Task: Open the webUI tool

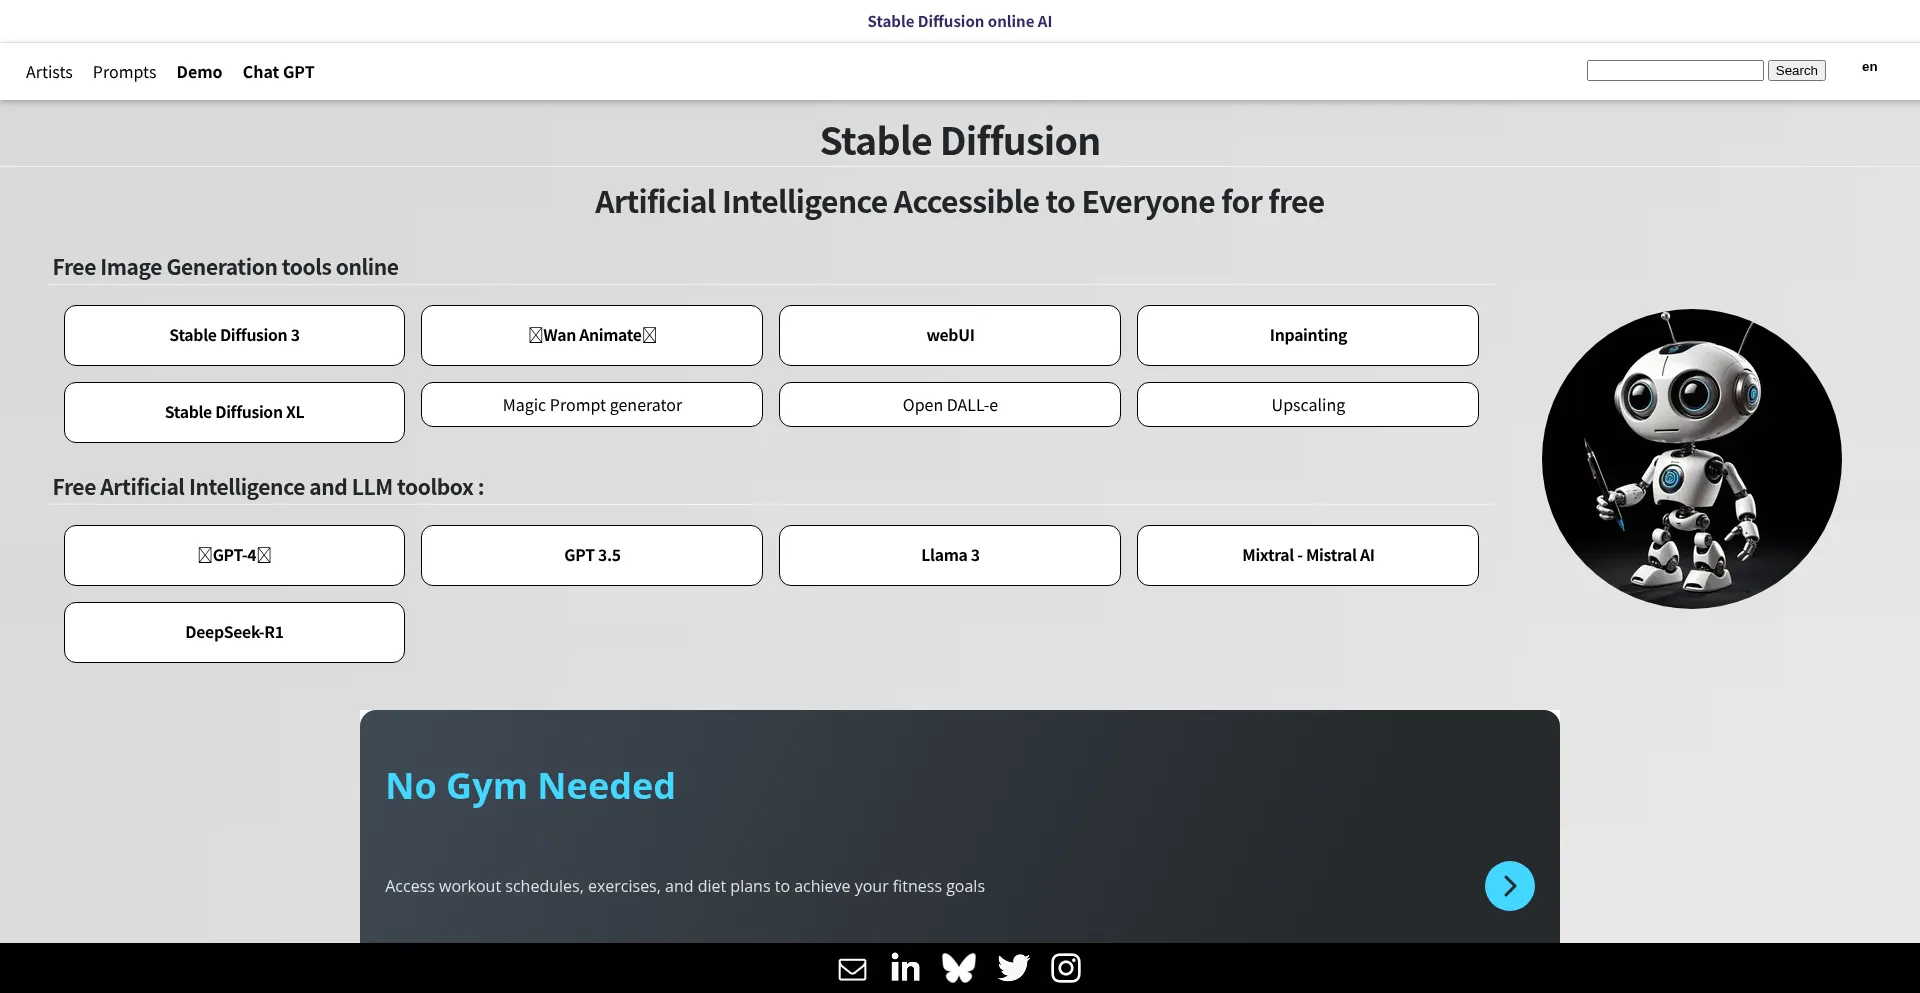Action: point(950,335)
